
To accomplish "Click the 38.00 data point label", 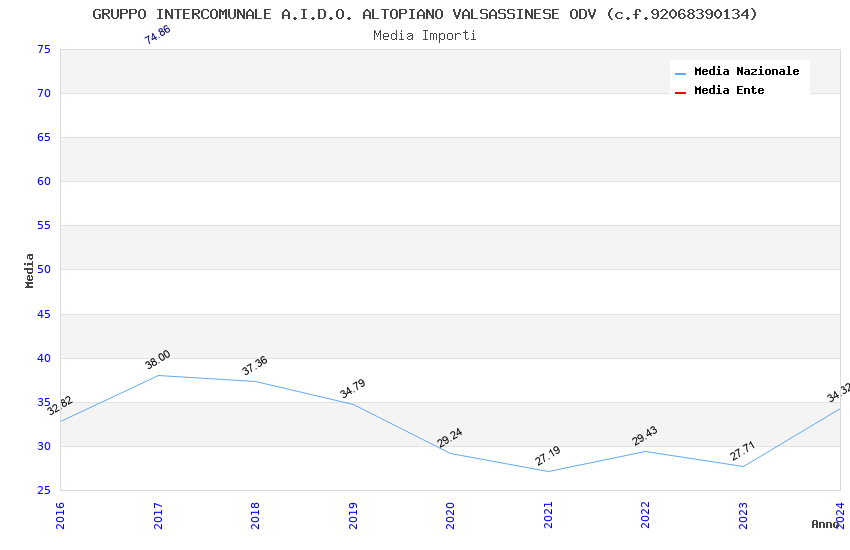I will (x=158, y=359).
